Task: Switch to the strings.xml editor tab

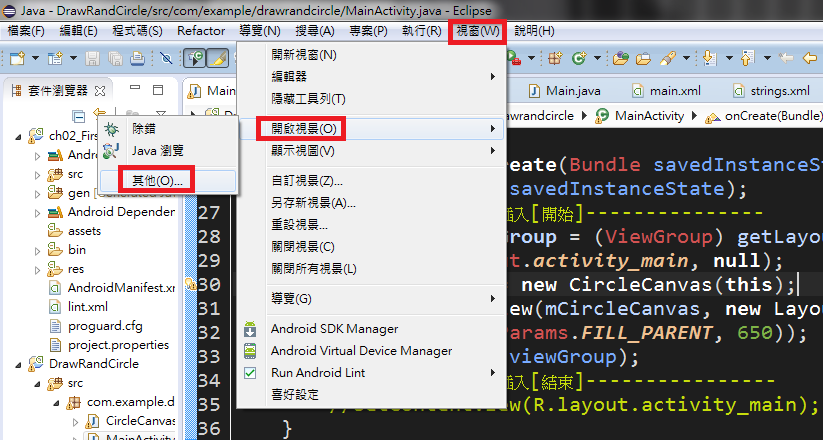Action: tap(772, 91)
